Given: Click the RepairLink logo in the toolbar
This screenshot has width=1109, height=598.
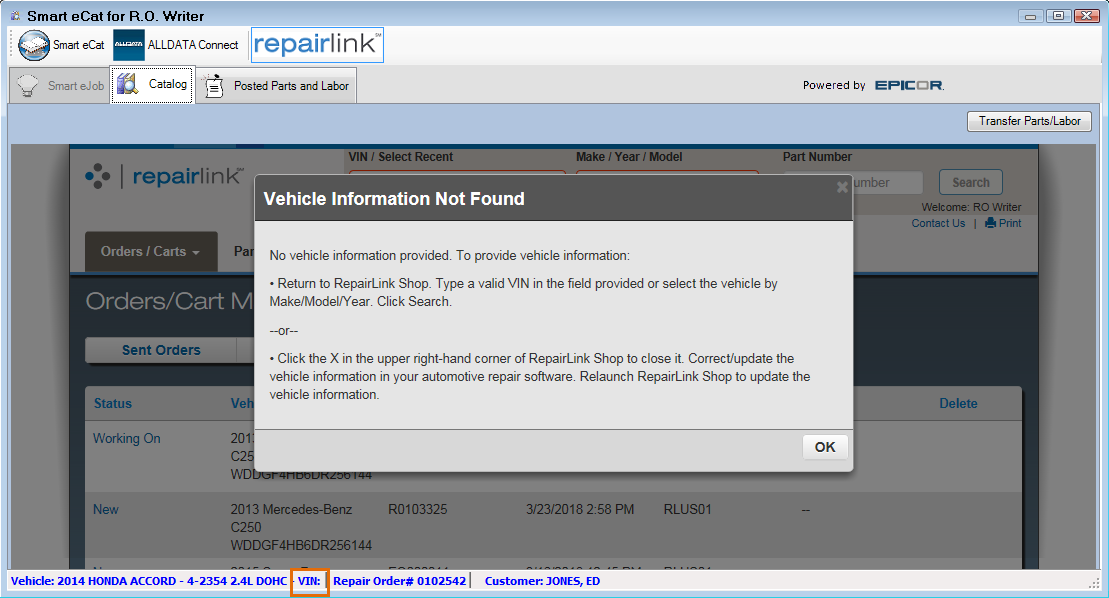Looking at the screenshot, I should pos(316,44).
